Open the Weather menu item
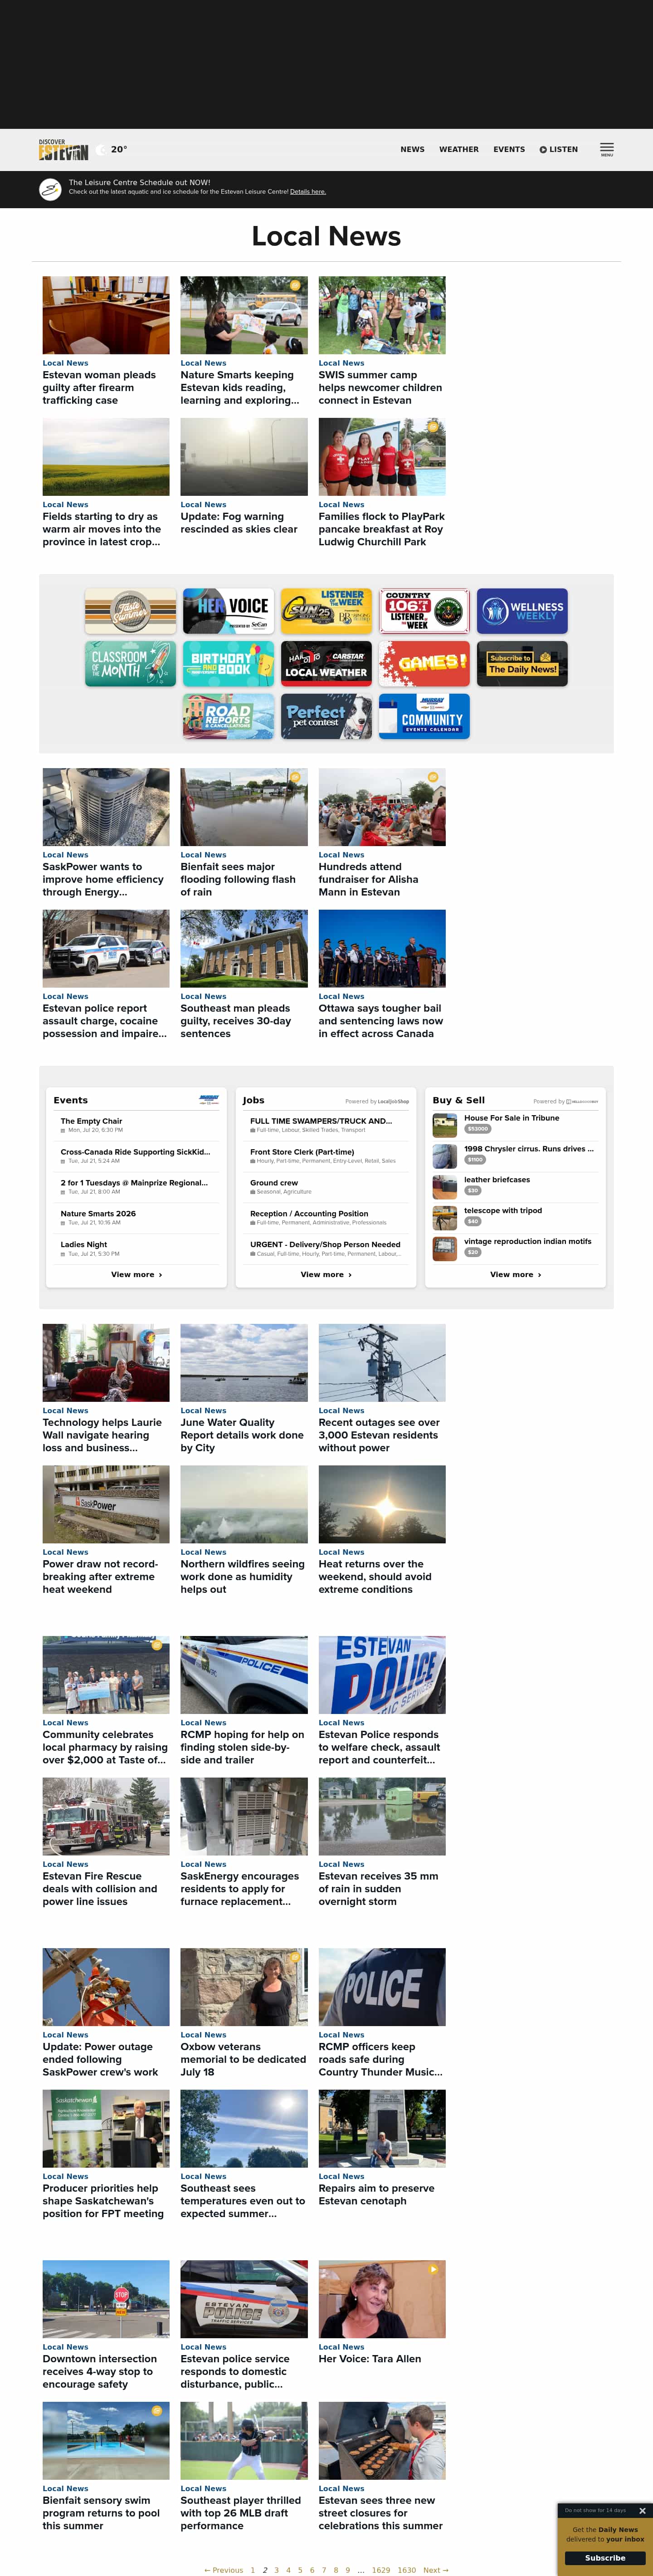653x2576 pixels. (459, 150)
